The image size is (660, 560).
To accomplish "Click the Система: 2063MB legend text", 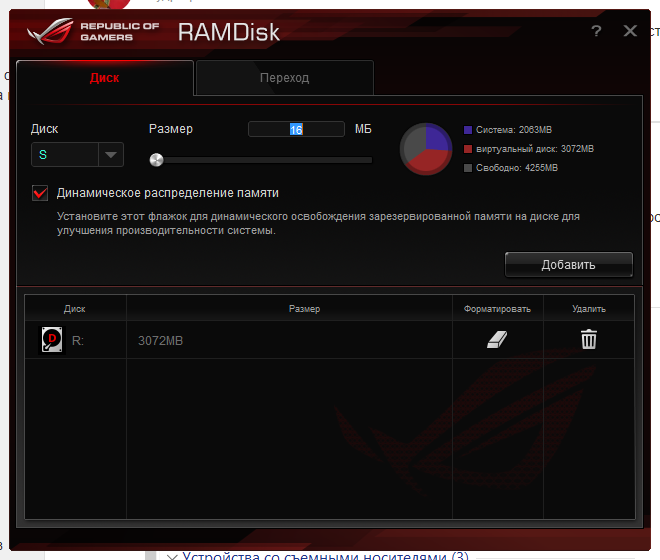I will (x=514, y=130).
